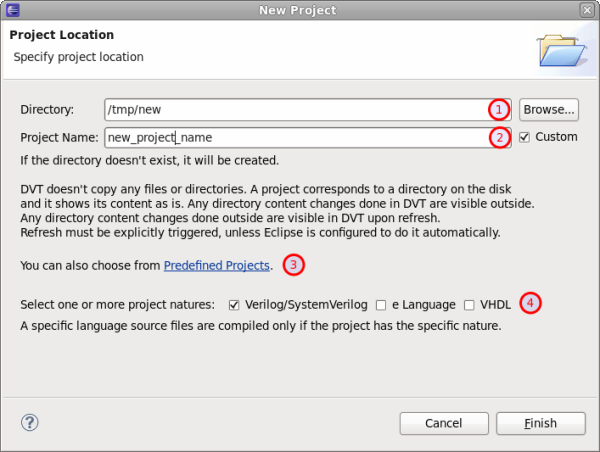Uncheck the Verilog/SystemVerilog nature
600x452 pixels.
(x=234, y=304)
